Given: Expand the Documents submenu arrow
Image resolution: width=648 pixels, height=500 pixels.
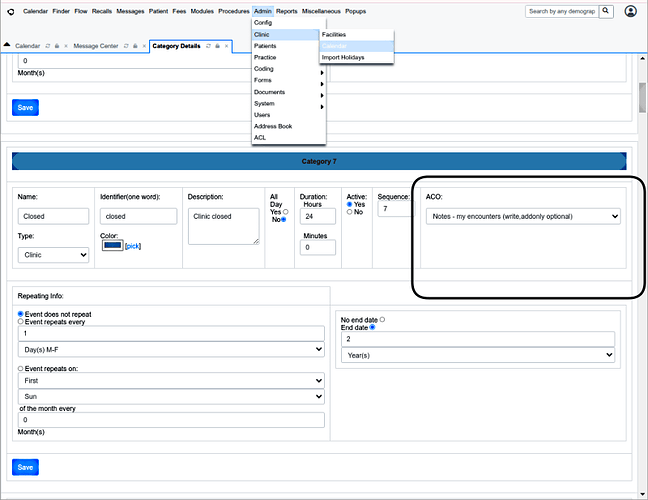Looking at the screenshot, I should 322,95.
